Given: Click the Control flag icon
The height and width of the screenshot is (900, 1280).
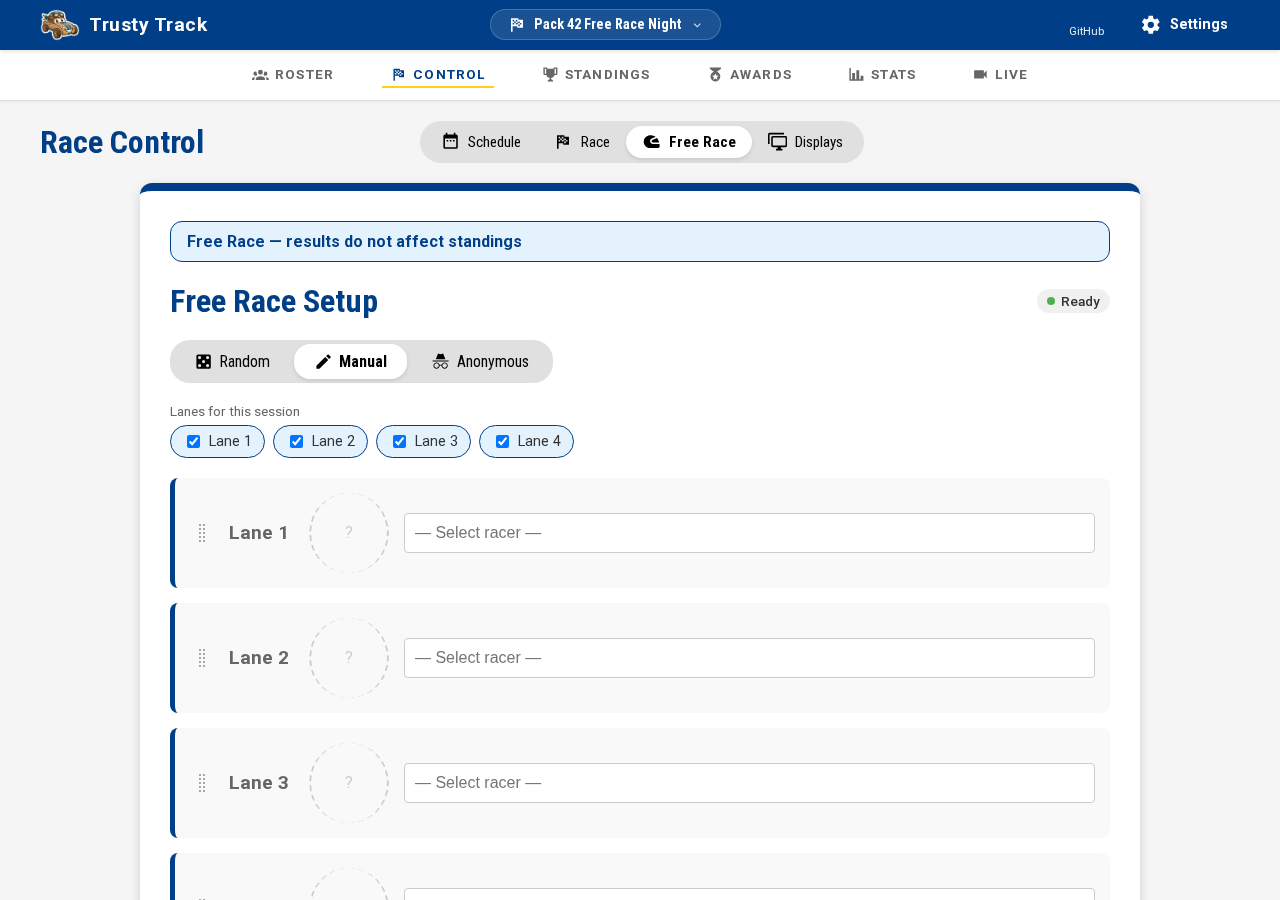Looking at the screenshot, I should (399, 75).
